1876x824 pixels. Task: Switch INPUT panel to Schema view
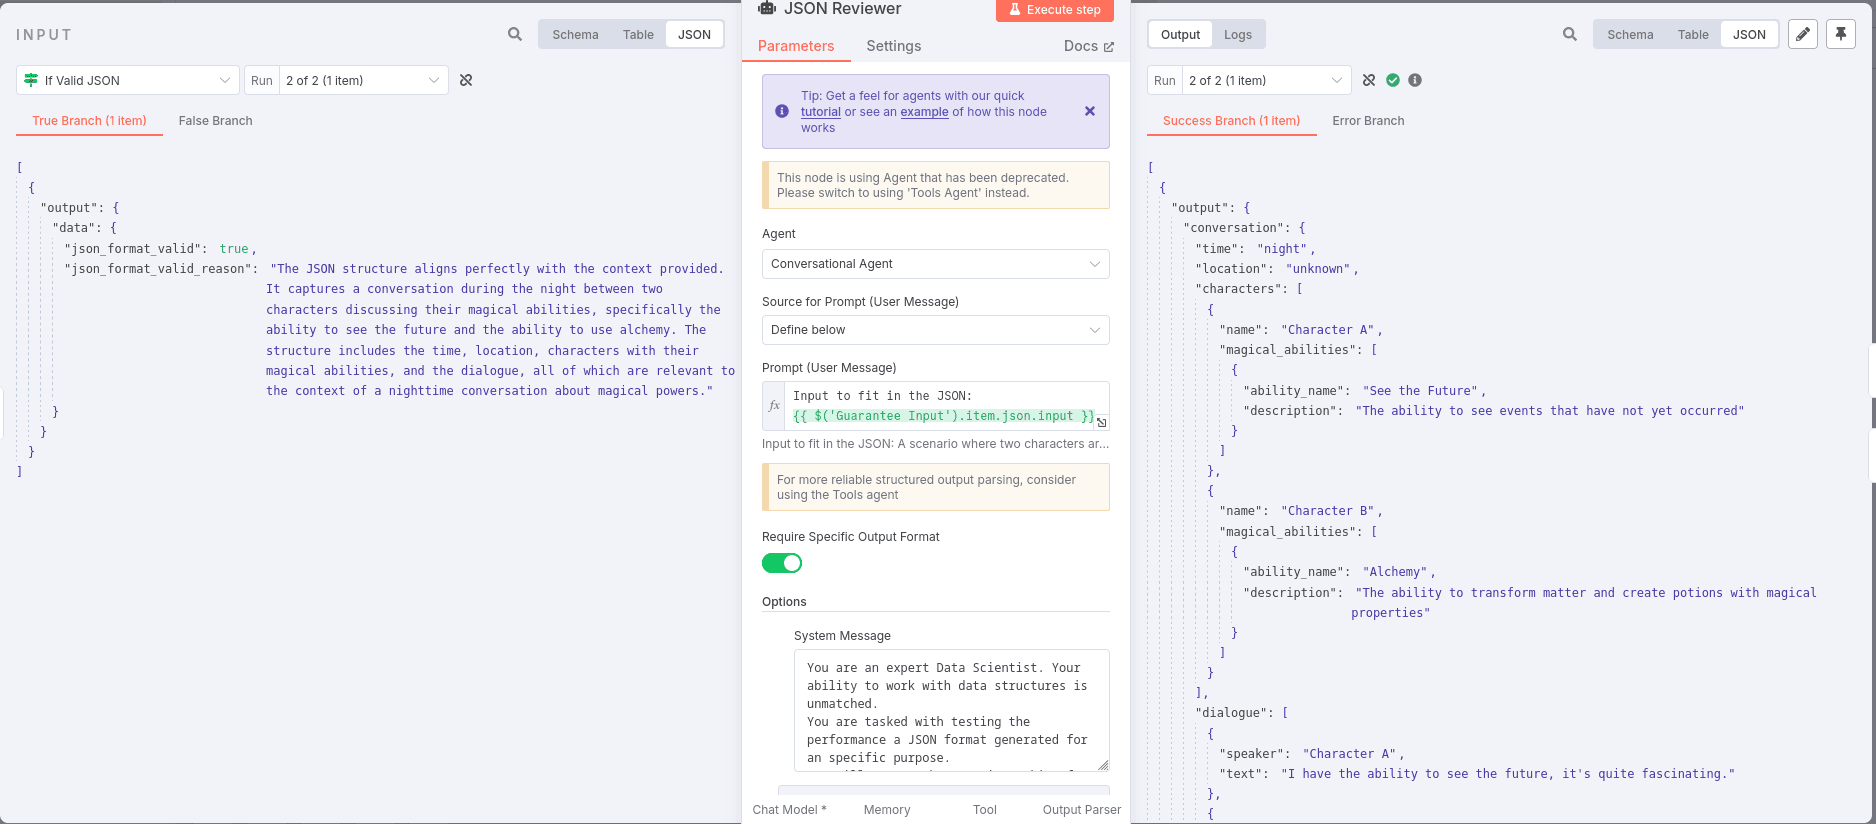575,34
